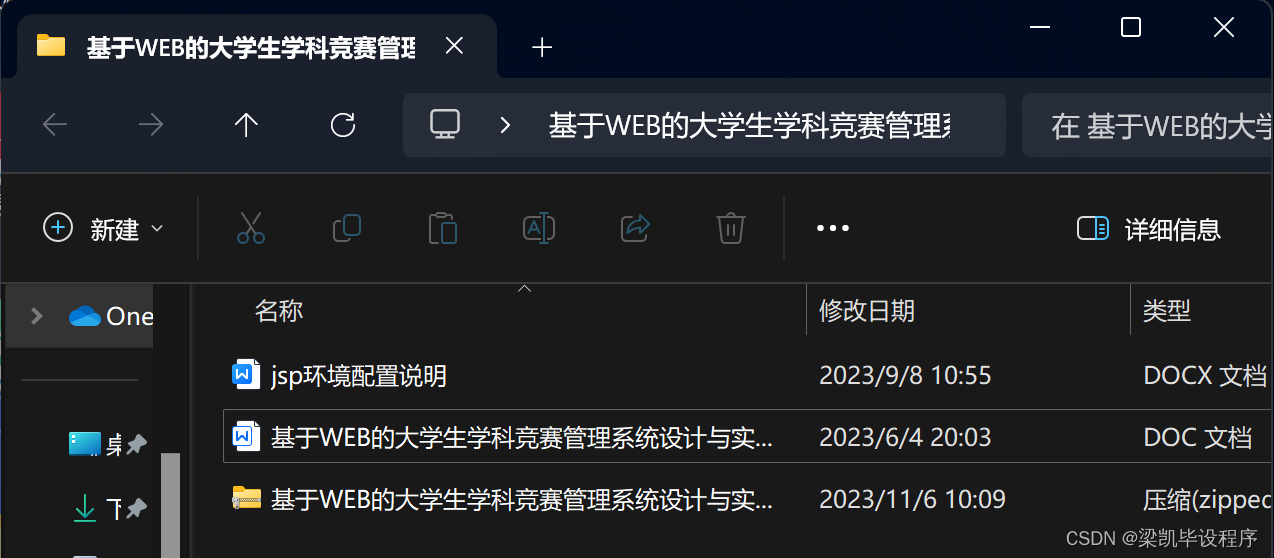Image resolution: width=1274 pixels, height=558 pixels.
Task: Toggle the 详细信息 details pane
Action: (1149, 229)
